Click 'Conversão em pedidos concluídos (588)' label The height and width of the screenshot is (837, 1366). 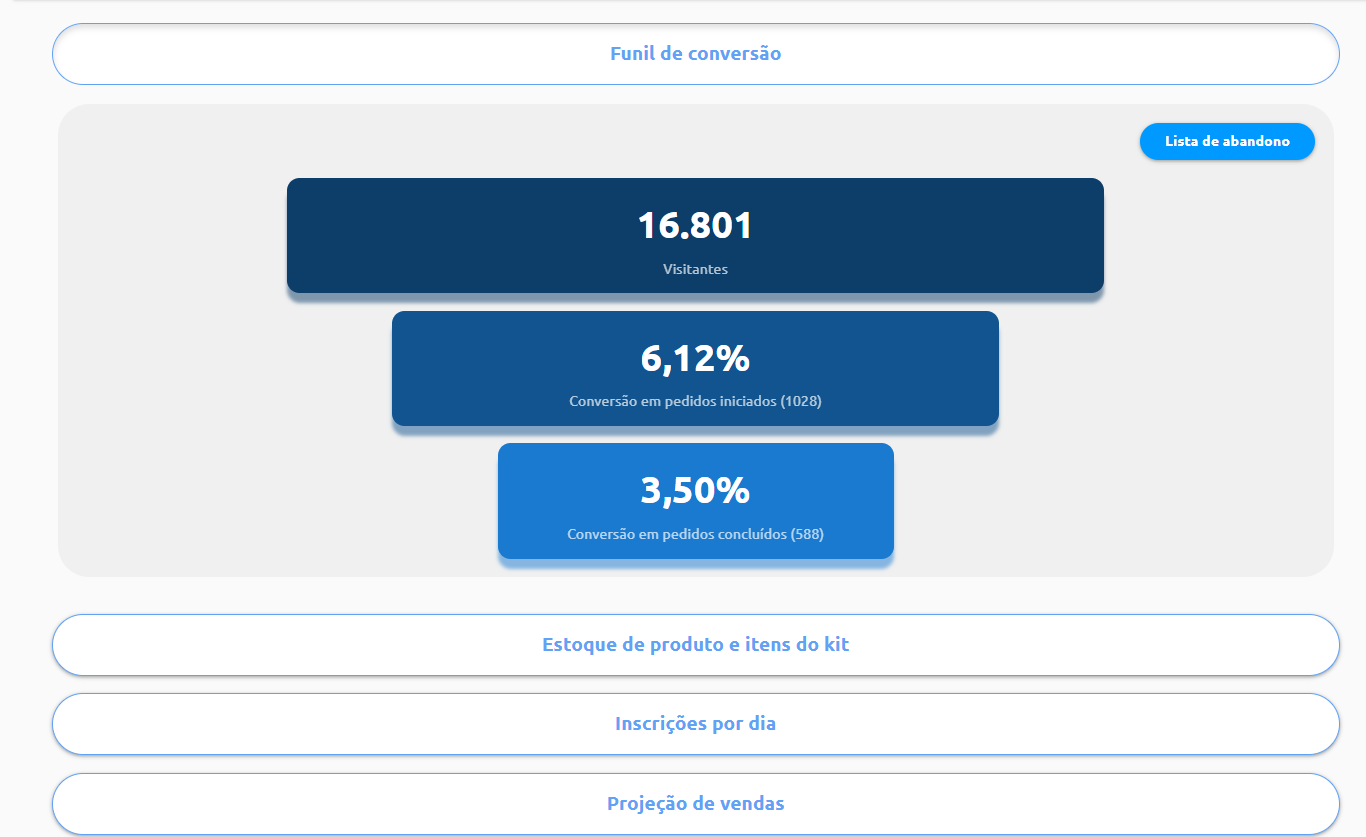[x=695, y=534]
